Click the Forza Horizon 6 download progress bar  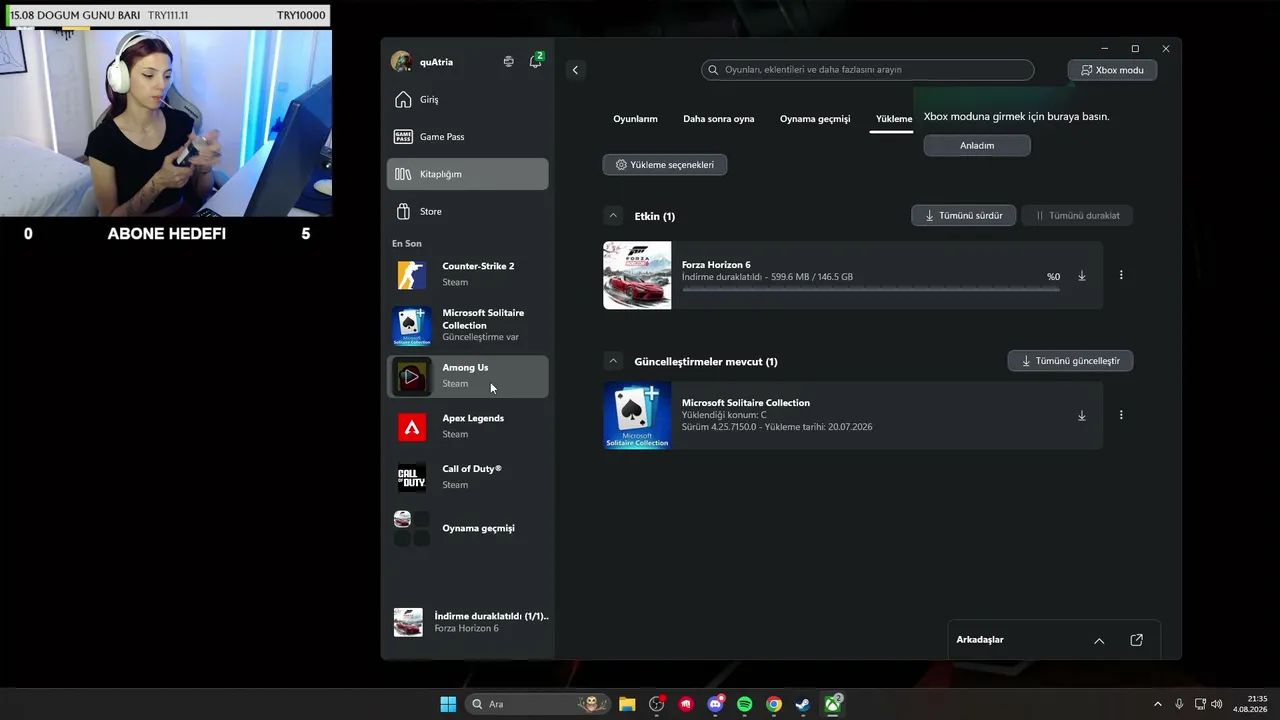click(x=870, y=290)
